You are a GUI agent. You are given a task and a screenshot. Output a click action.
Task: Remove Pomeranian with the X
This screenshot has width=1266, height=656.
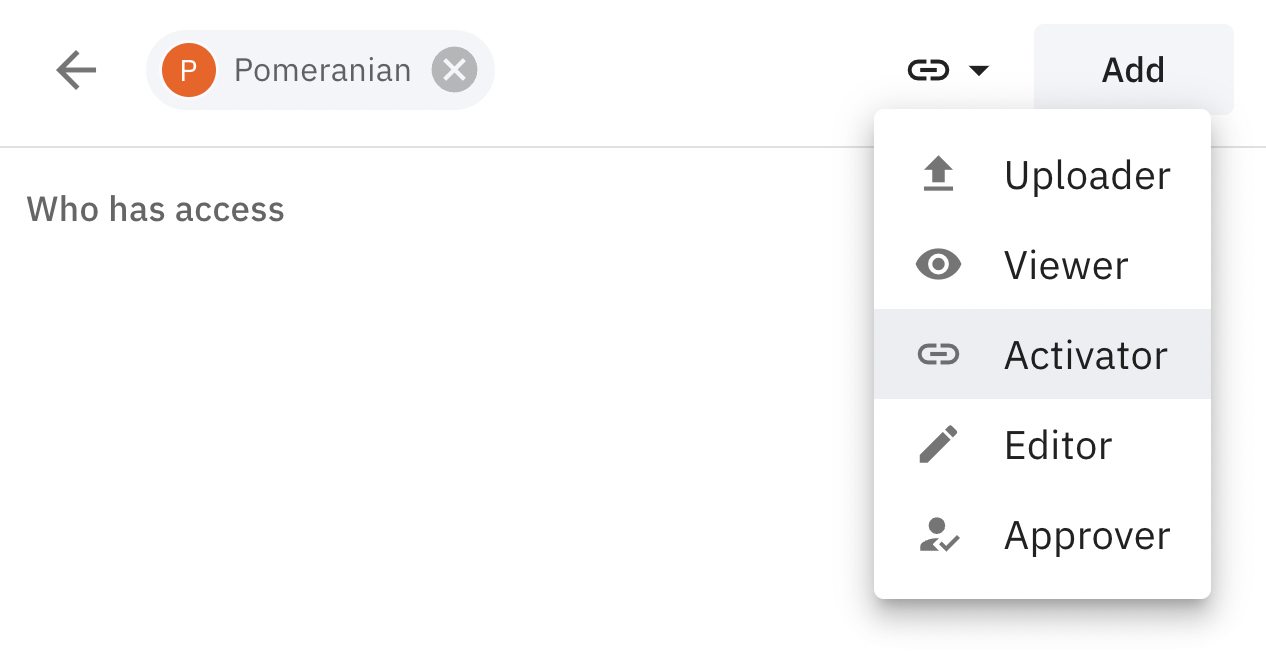tap(455, 70)
